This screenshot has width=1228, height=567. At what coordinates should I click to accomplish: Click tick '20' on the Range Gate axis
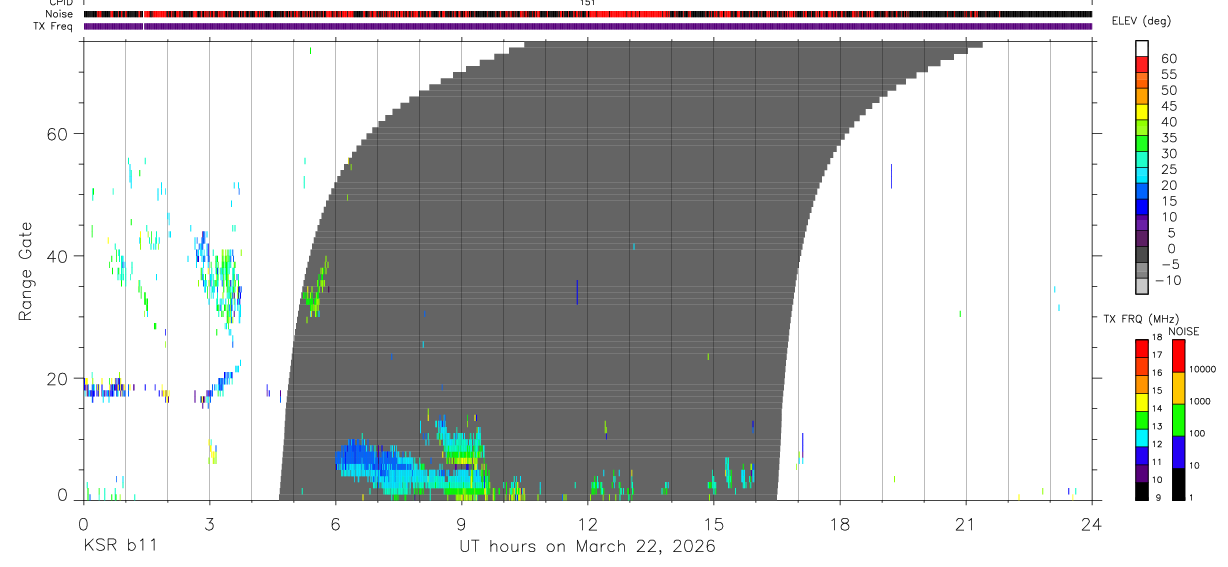click(x=57, y=378)
